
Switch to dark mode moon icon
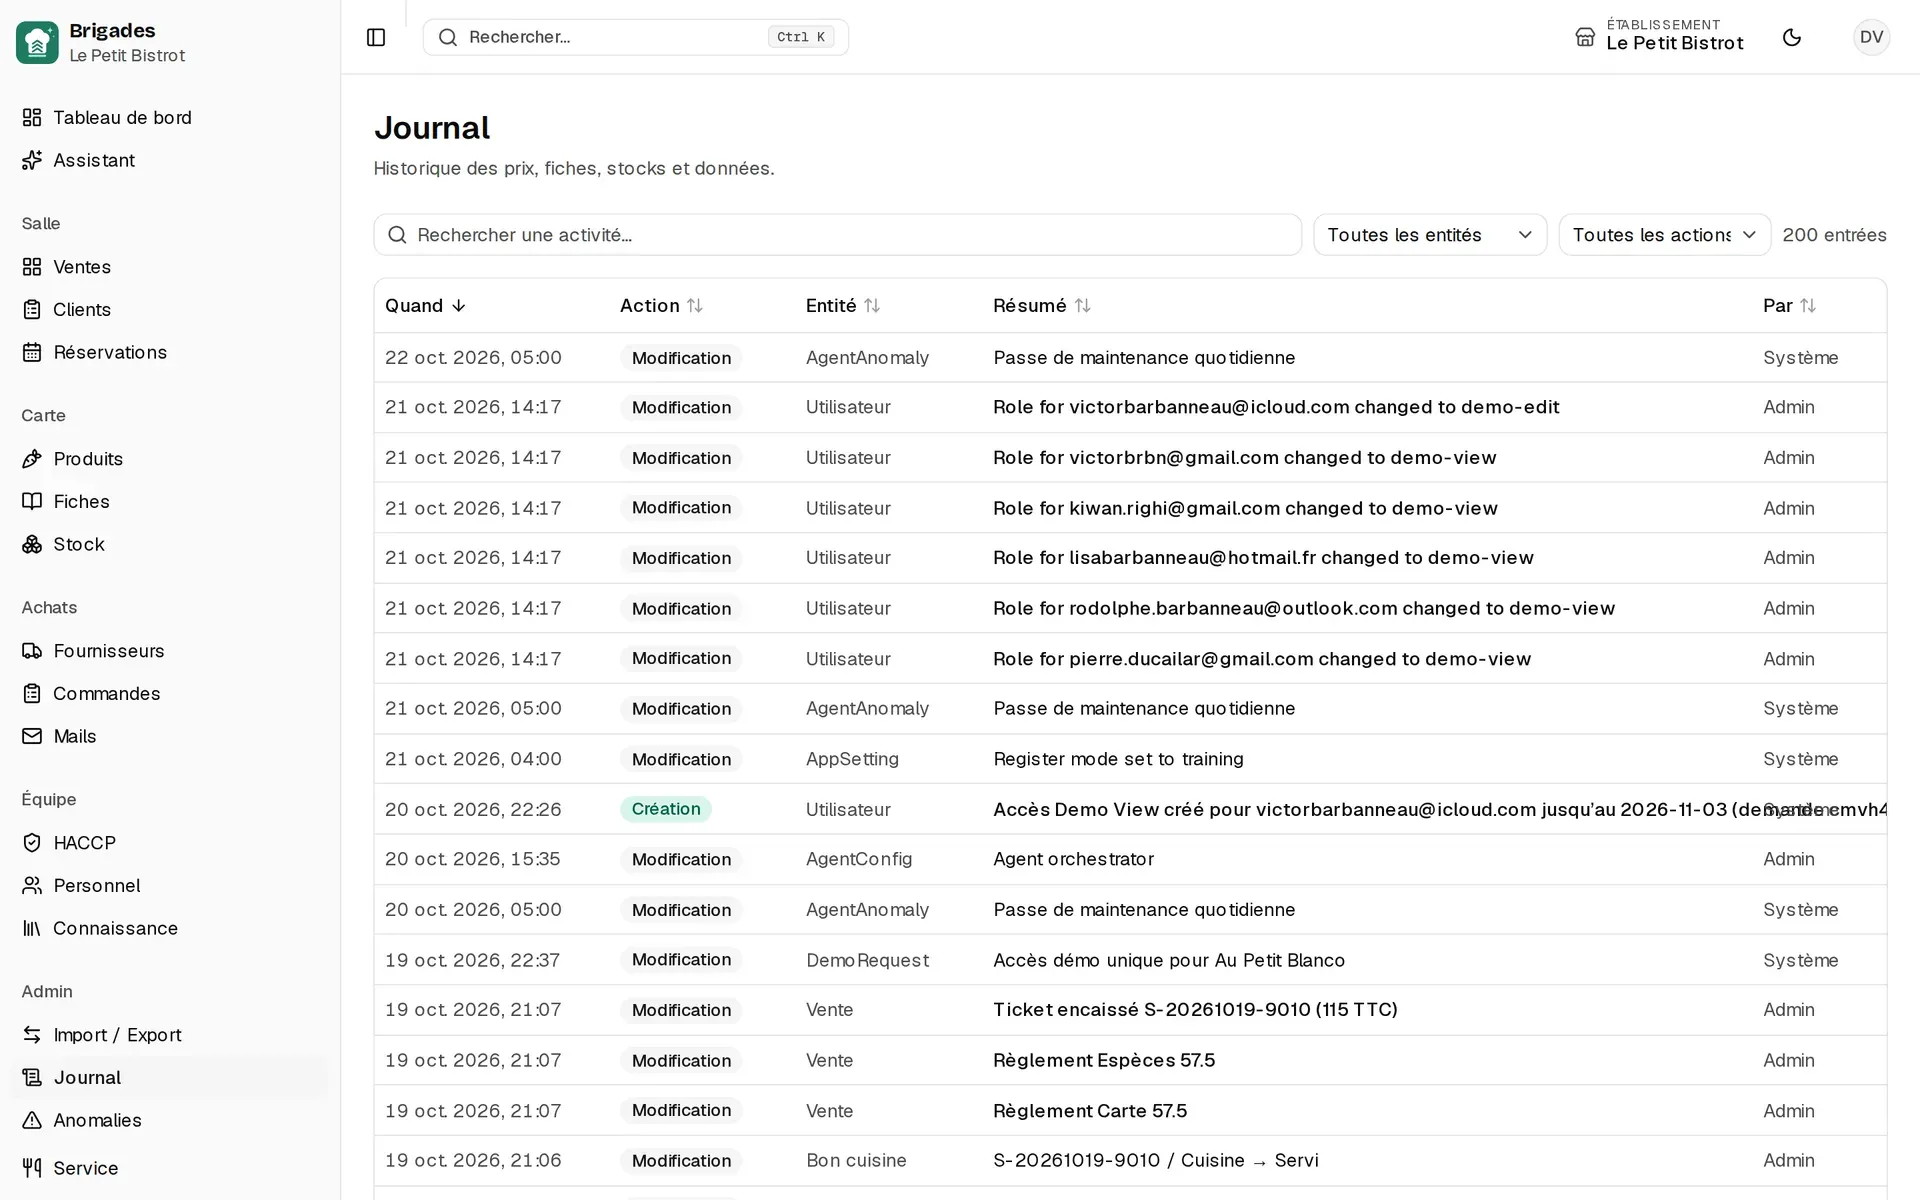coord(1792,37)
